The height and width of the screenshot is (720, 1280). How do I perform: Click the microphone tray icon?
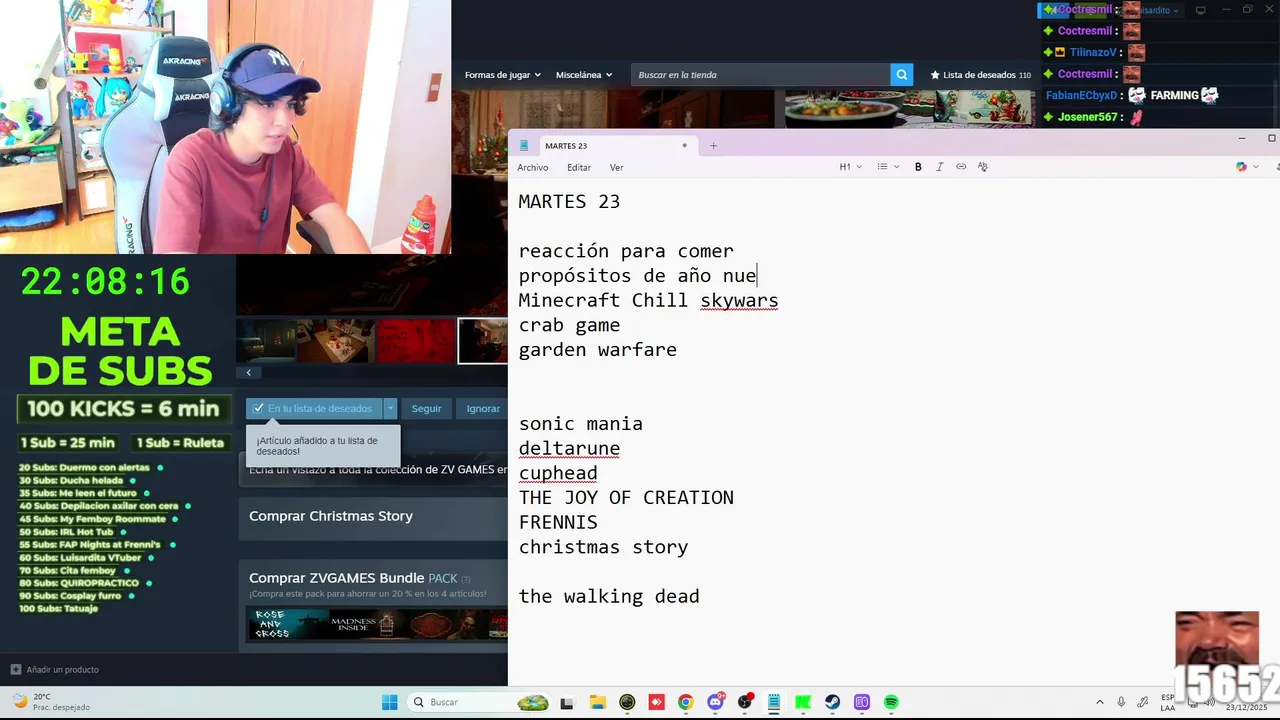[1121, 702]
